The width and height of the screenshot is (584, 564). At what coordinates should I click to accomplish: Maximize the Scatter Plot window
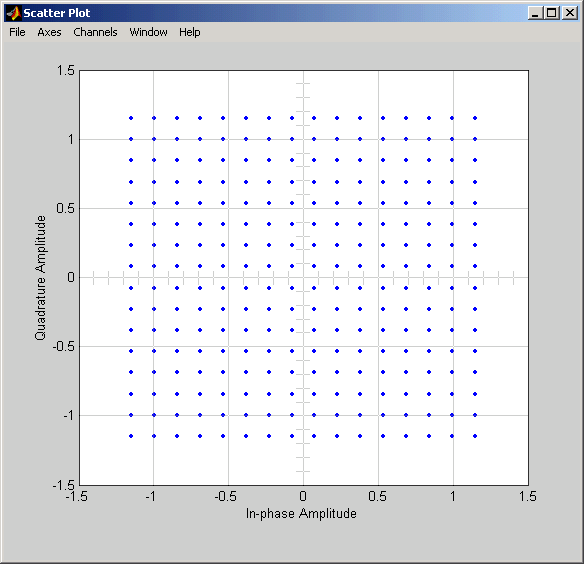(x=552, y=13)
